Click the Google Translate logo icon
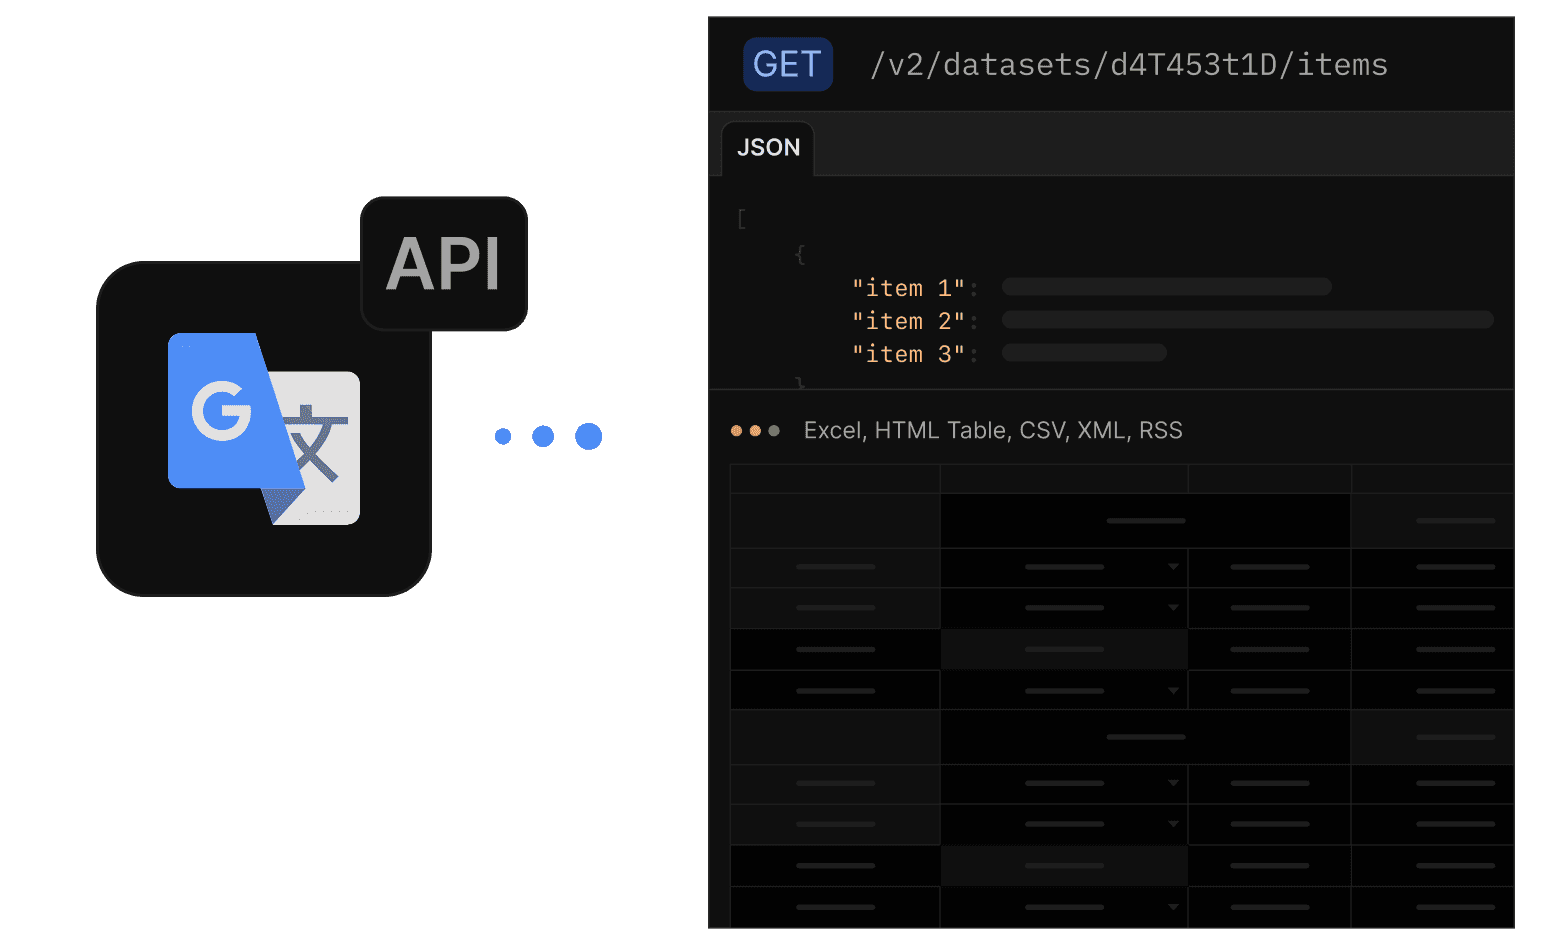1560x945 pixels. pyautogui.click(x=264, y=428)
